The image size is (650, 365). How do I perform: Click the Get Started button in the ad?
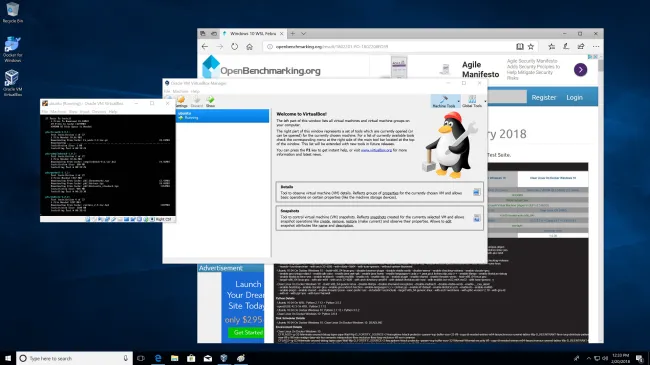point(247,332)
